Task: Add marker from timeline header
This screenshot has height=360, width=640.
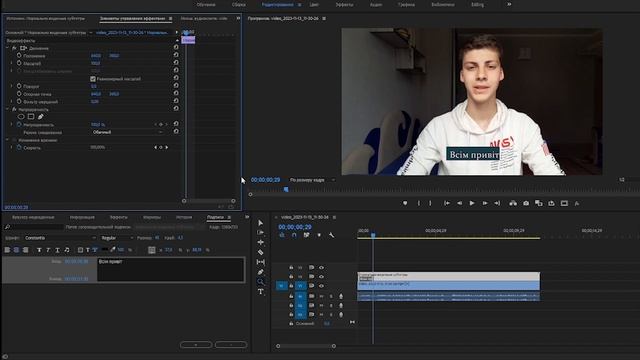Action: [x=319, y=235]
